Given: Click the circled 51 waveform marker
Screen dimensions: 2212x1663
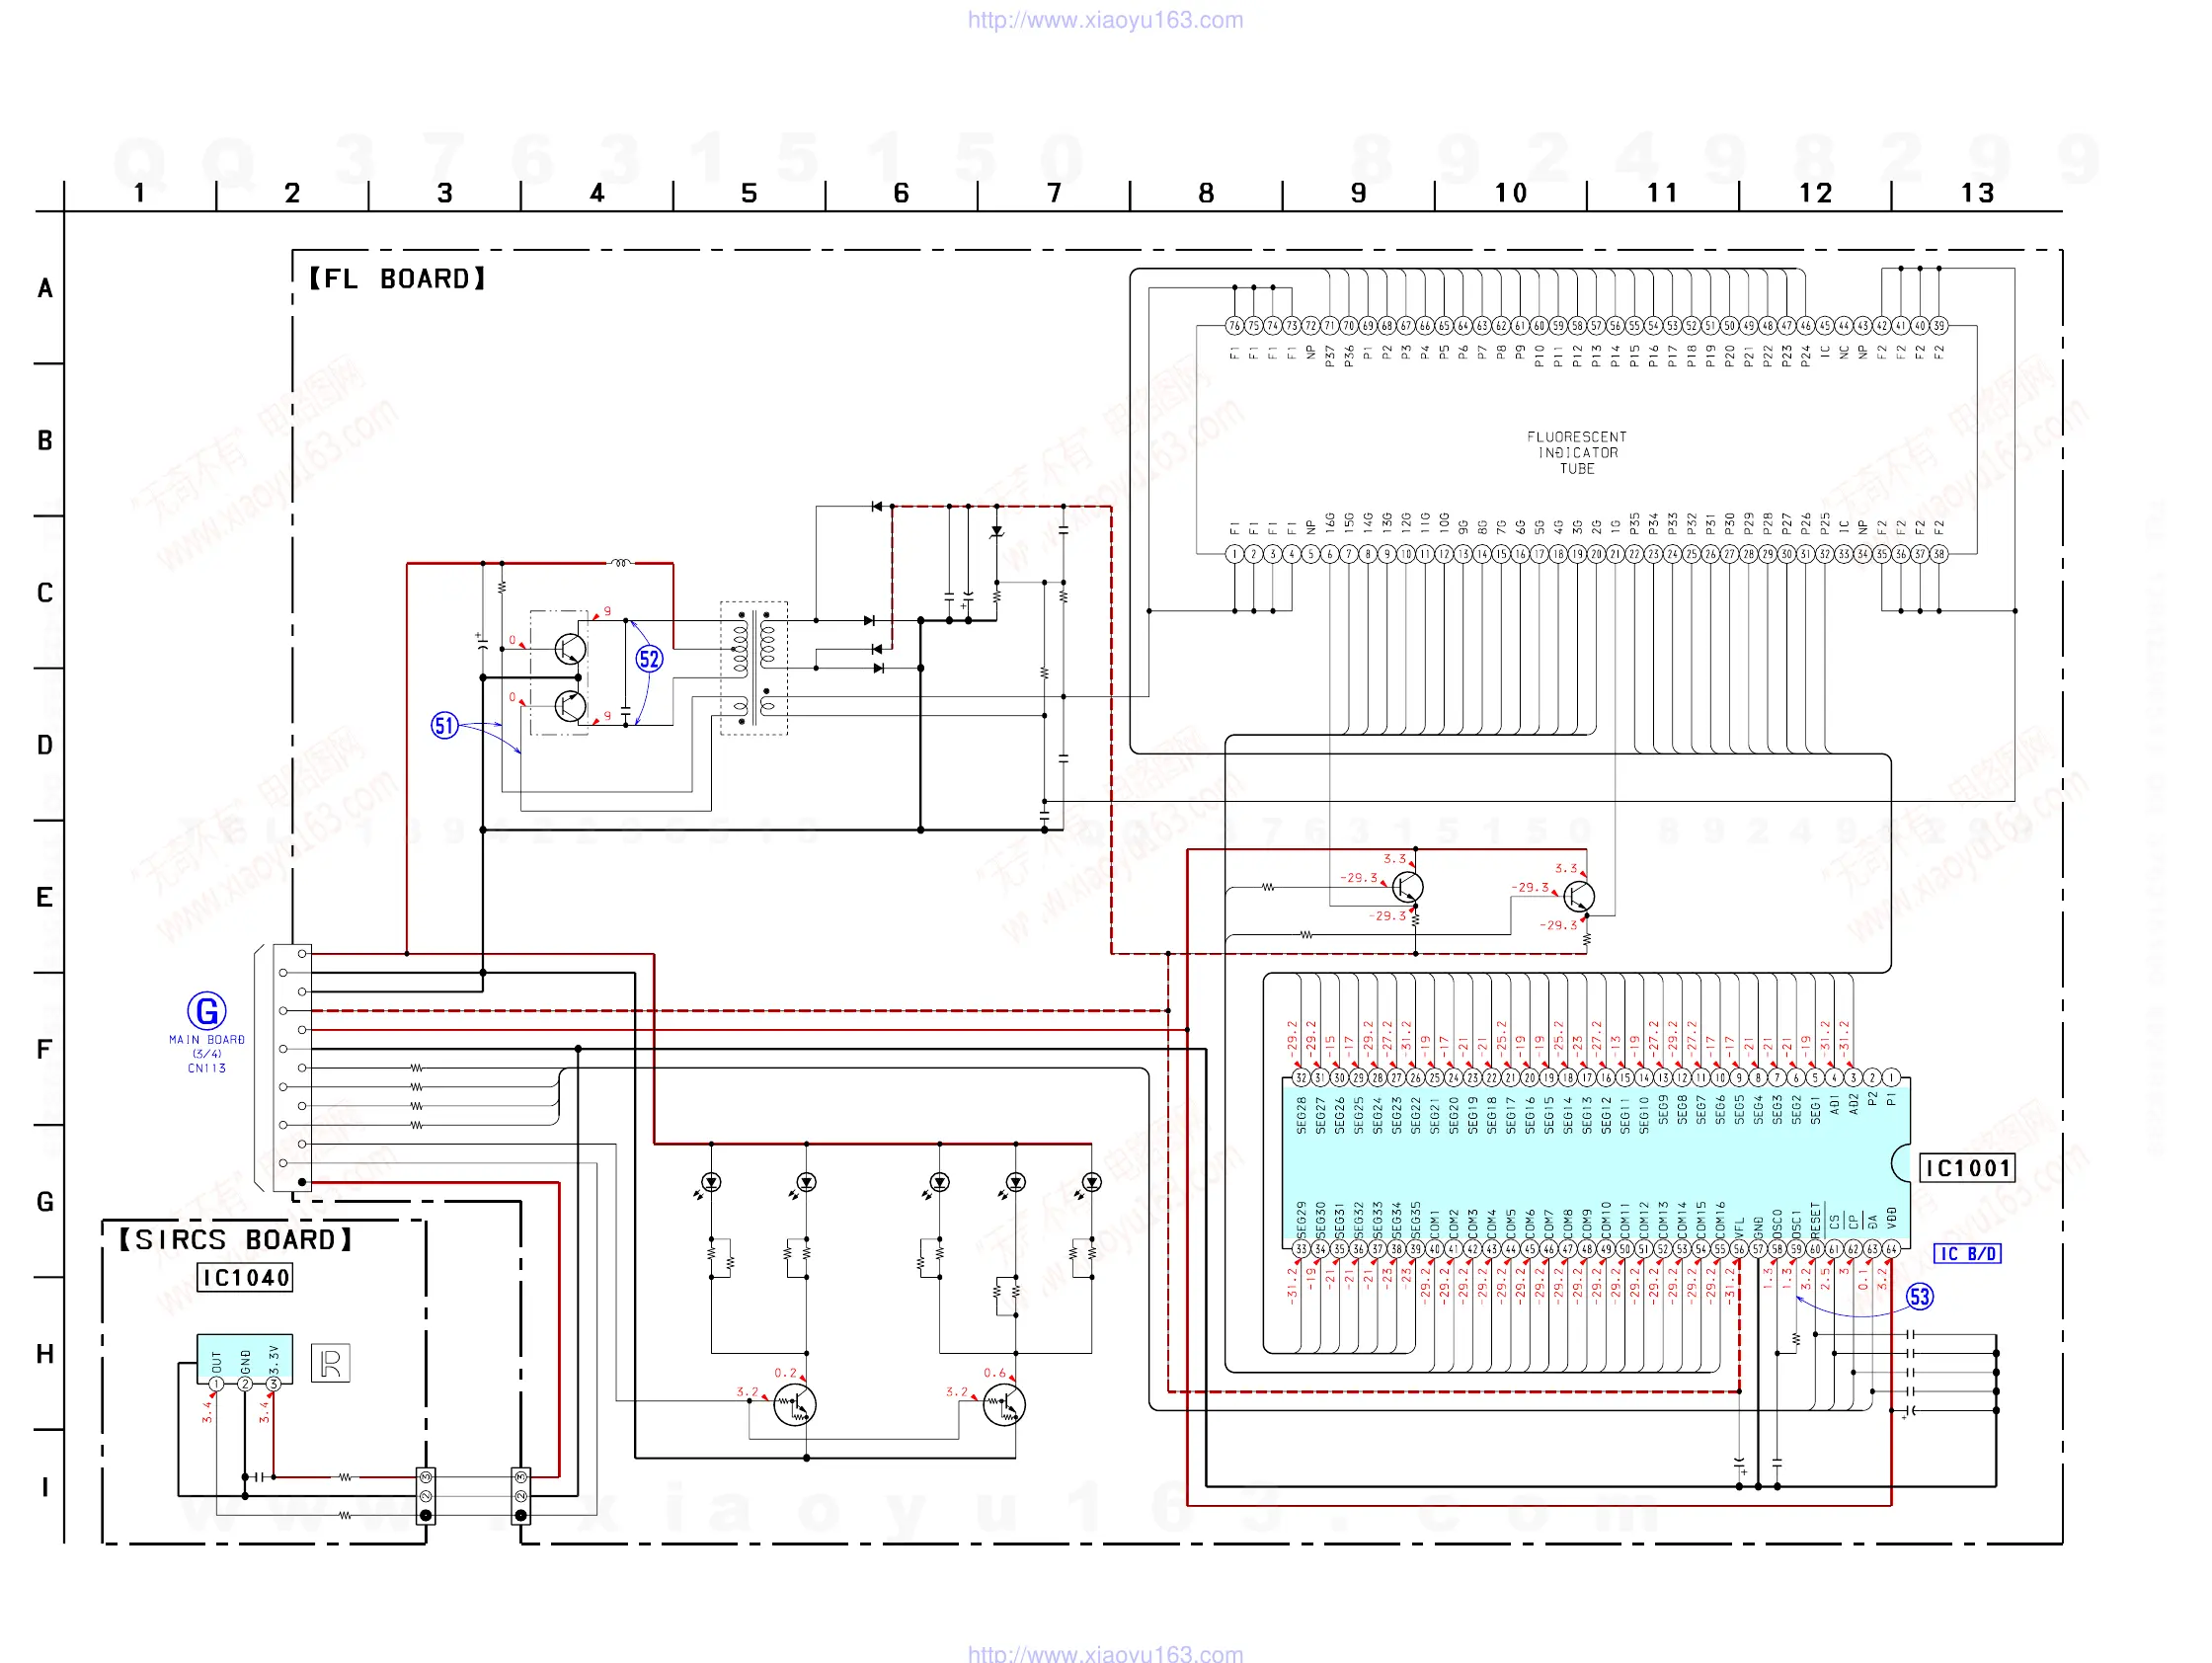Looking at the screenshot, I should pos(444,725).
